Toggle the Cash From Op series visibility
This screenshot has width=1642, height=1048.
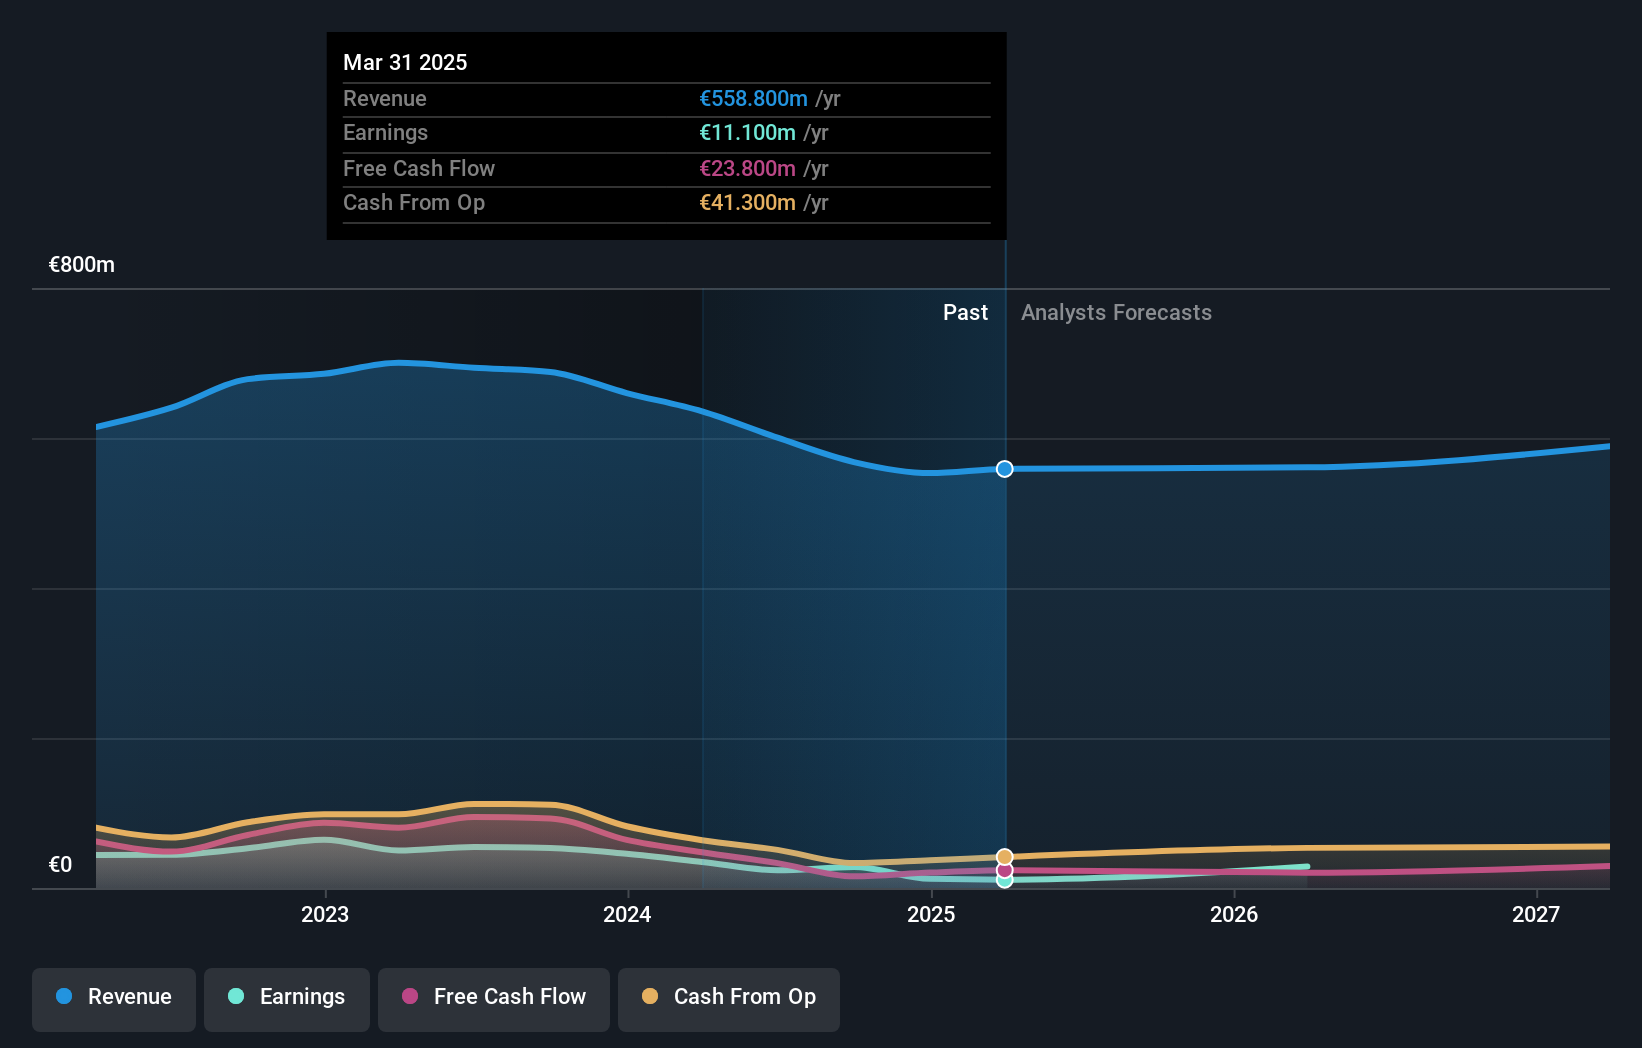point(728,998)
